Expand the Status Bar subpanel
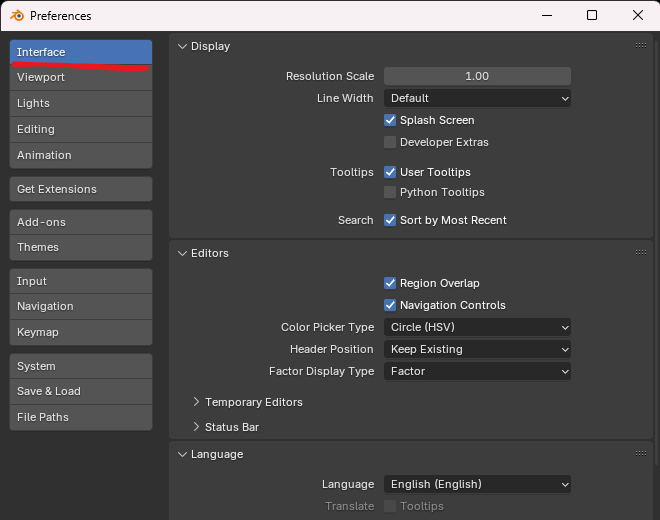Viewport: 660px width, 520px height. coord(196,427)
